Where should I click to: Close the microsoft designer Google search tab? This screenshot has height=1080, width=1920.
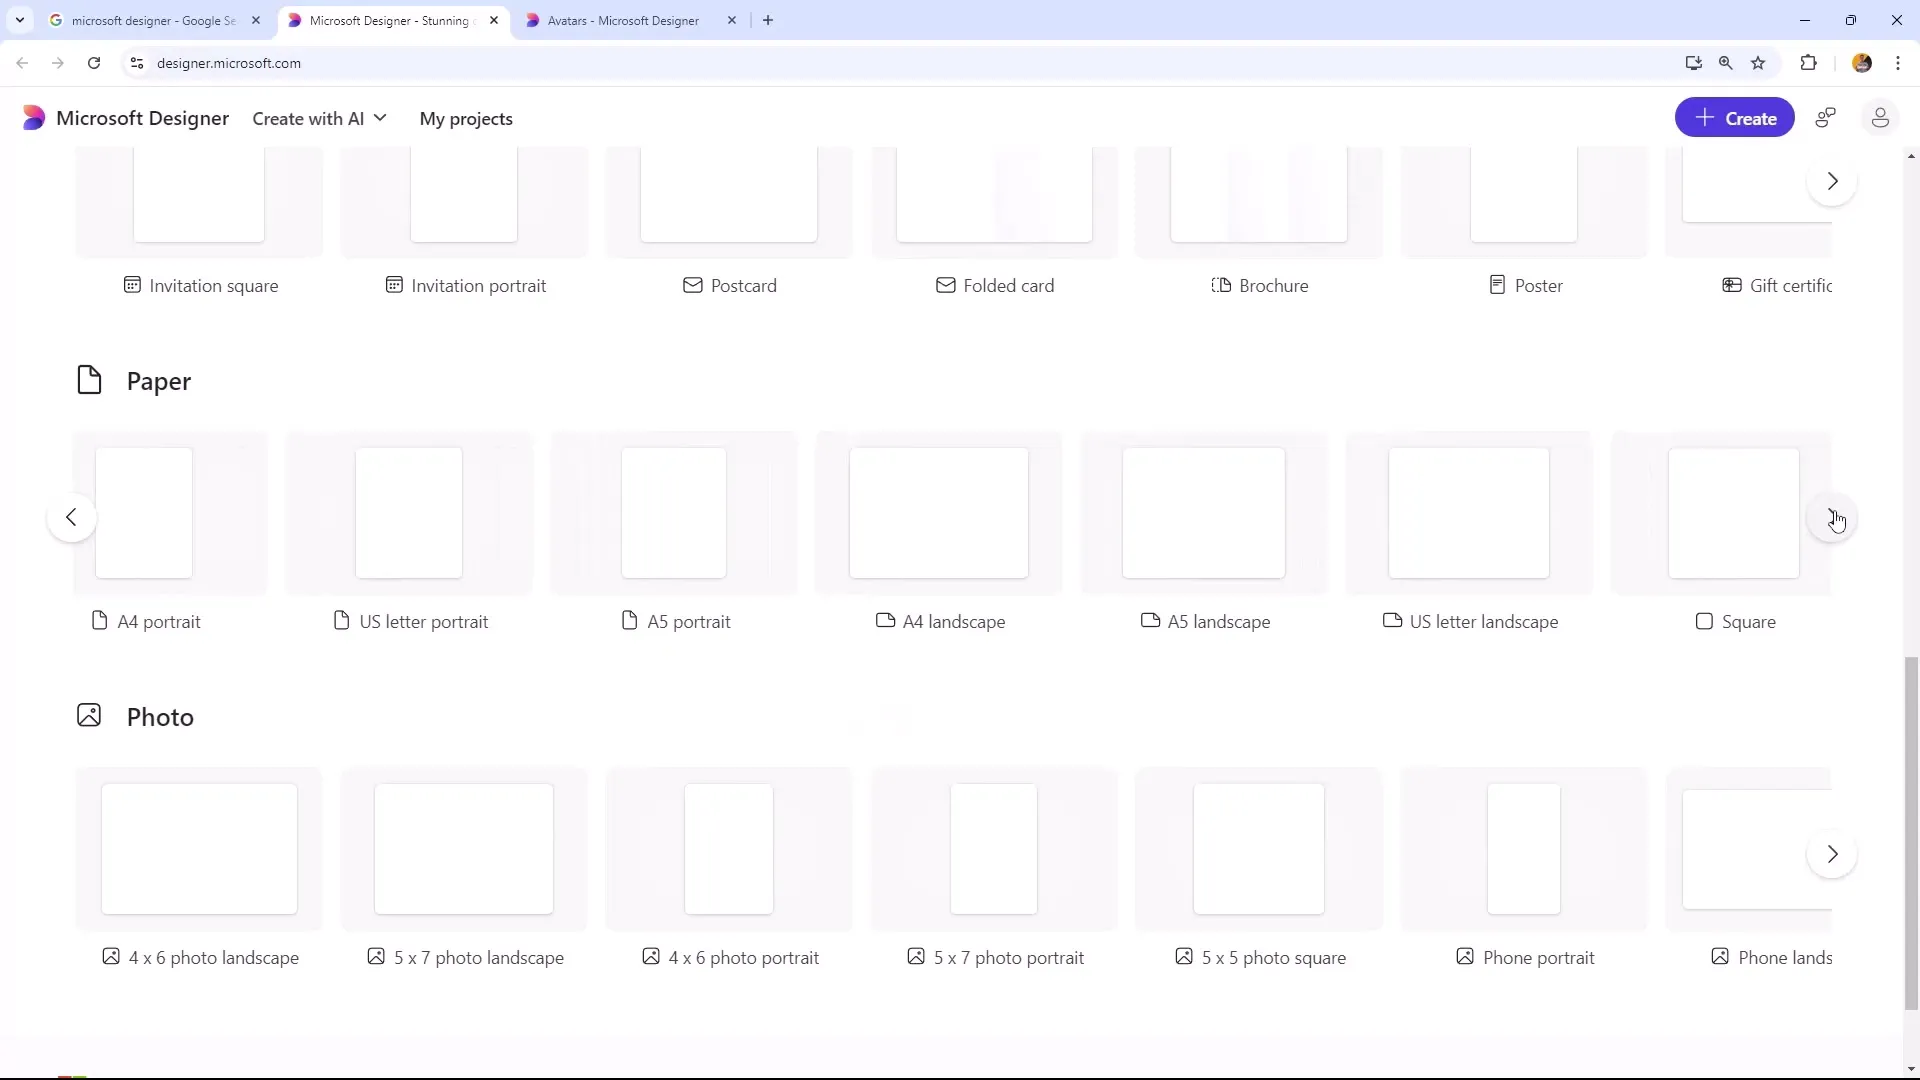[256, 20]
